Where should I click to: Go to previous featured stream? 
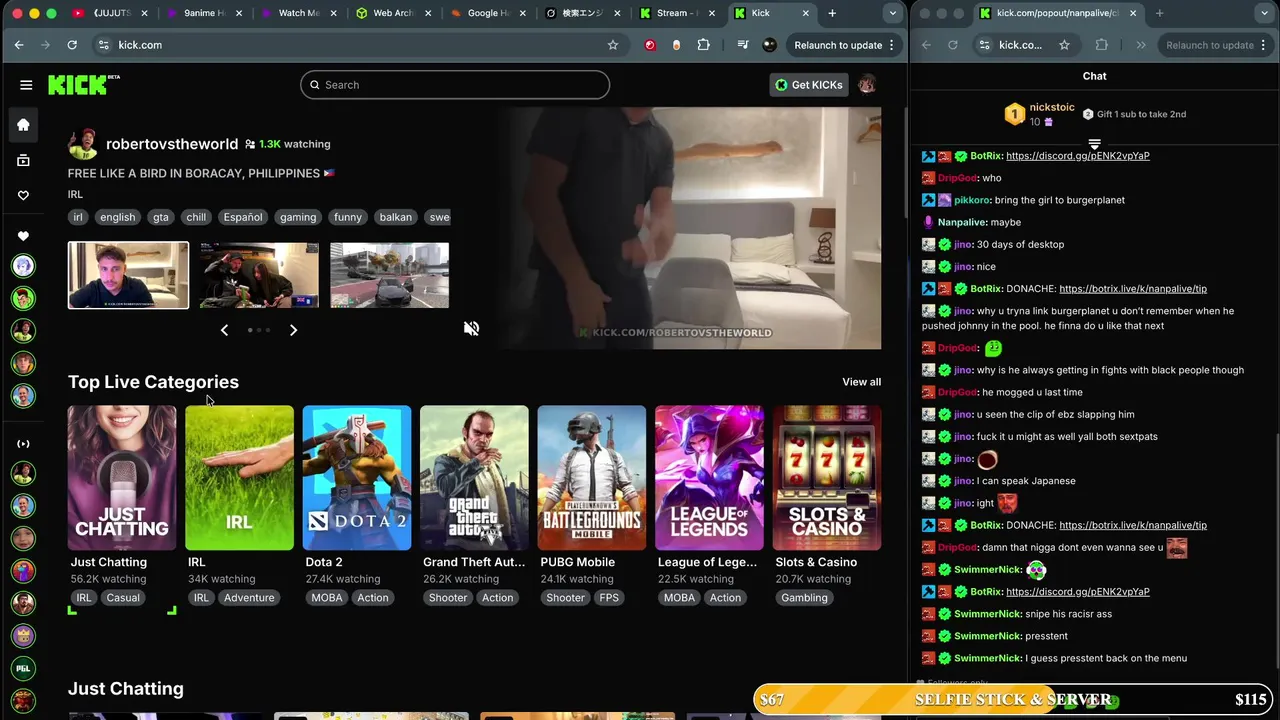[224, 330]
